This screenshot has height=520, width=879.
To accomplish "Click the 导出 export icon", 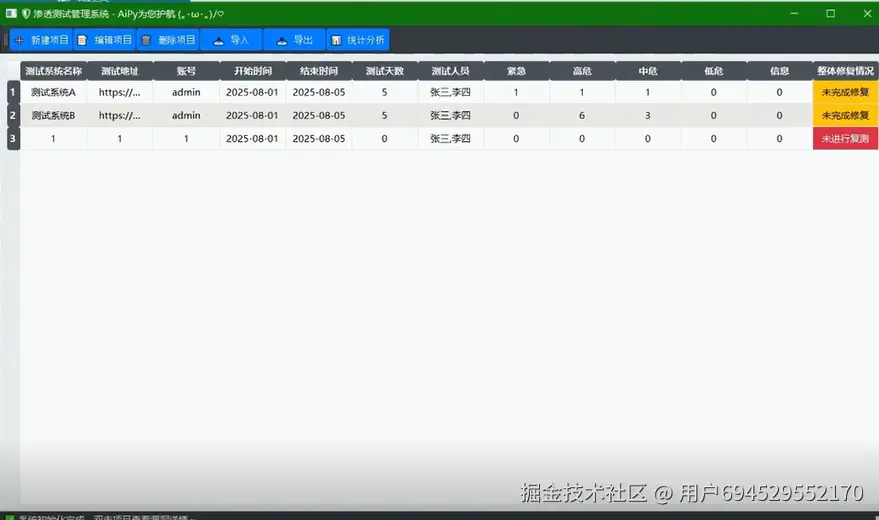I will coord(282,40).
